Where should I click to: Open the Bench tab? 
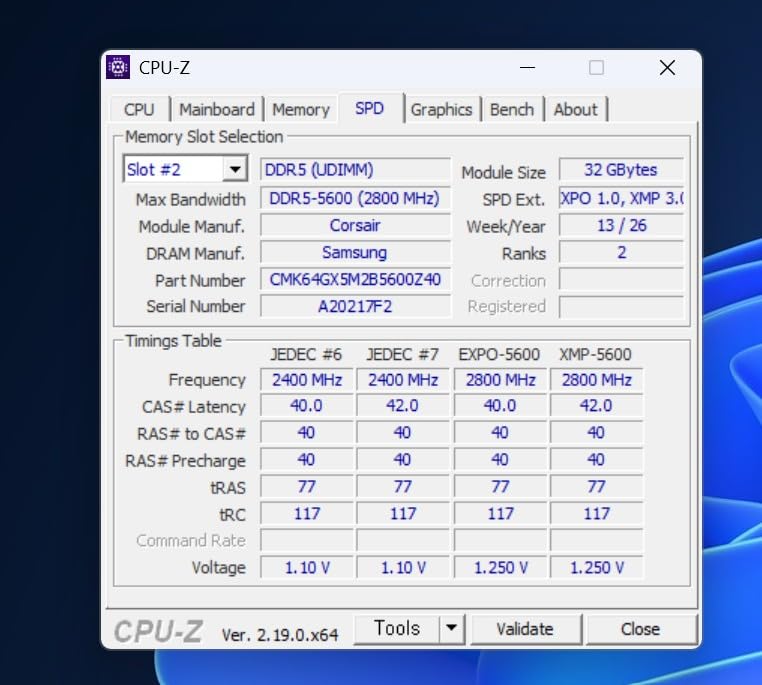tap(512, 109)
